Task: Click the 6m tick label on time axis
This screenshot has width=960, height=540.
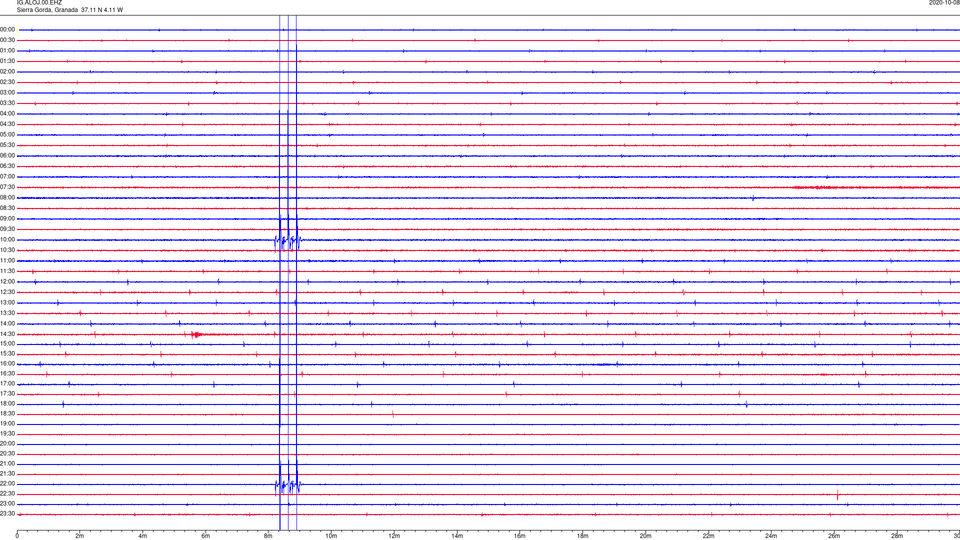Action: [206, 536]
